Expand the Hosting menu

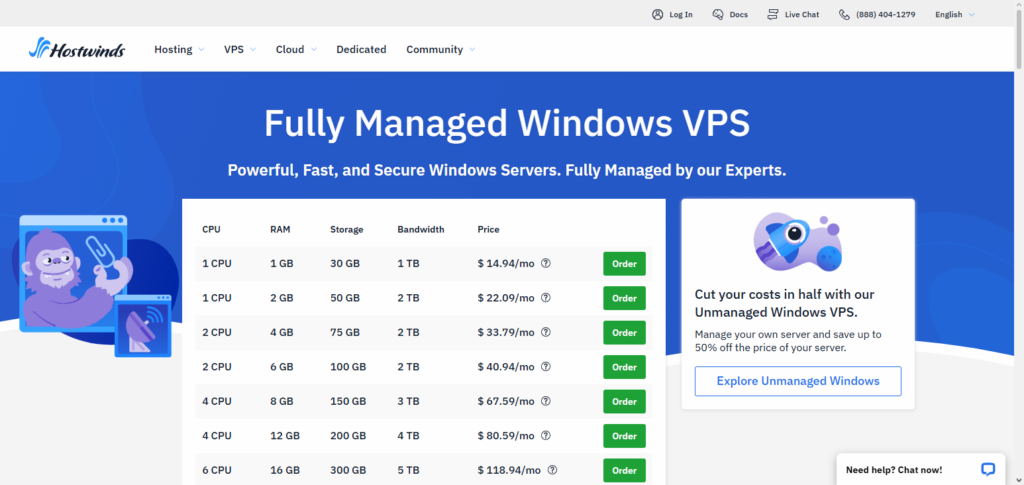tap(179, 49)
